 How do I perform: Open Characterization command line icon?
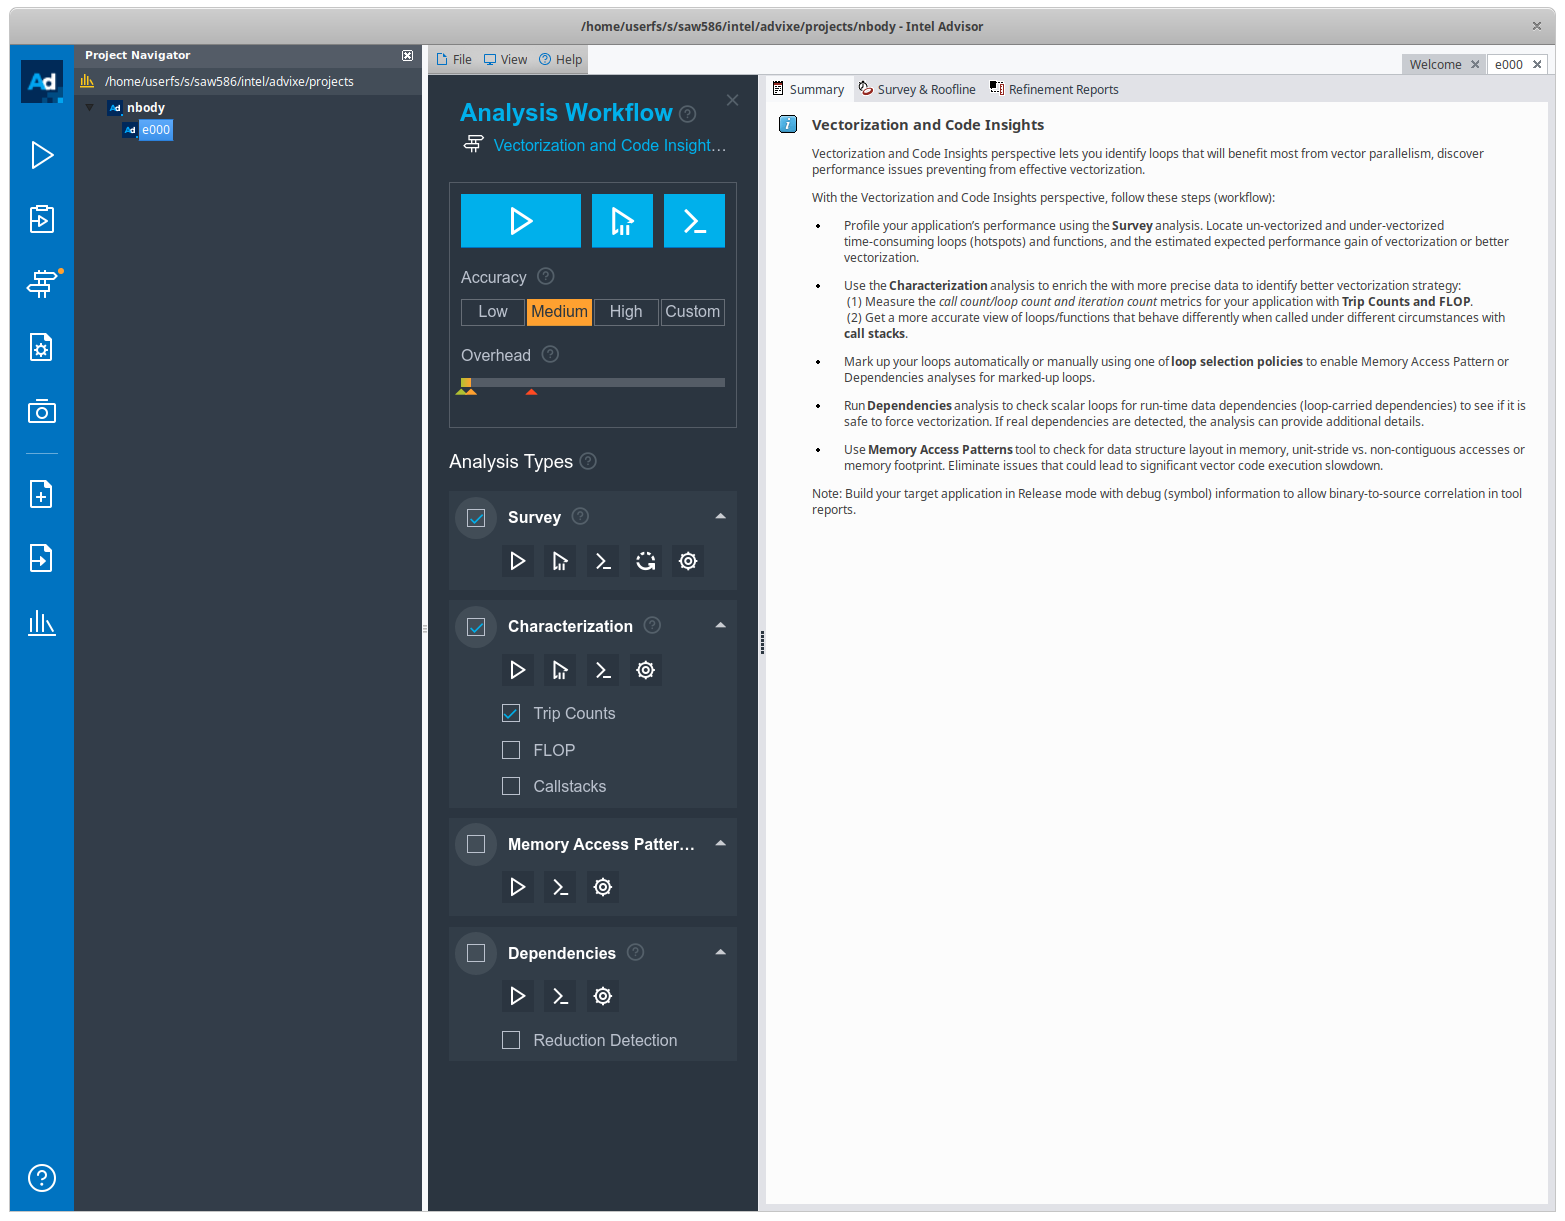603,670
